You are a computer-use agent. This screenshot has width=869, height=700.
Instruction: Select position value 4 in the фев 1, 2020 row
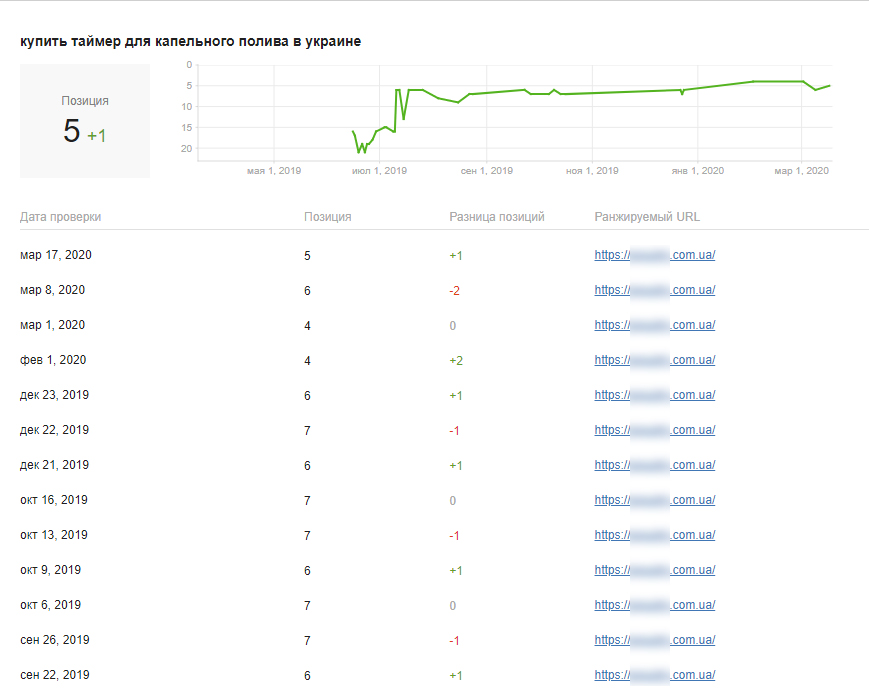tap(307, 360)
